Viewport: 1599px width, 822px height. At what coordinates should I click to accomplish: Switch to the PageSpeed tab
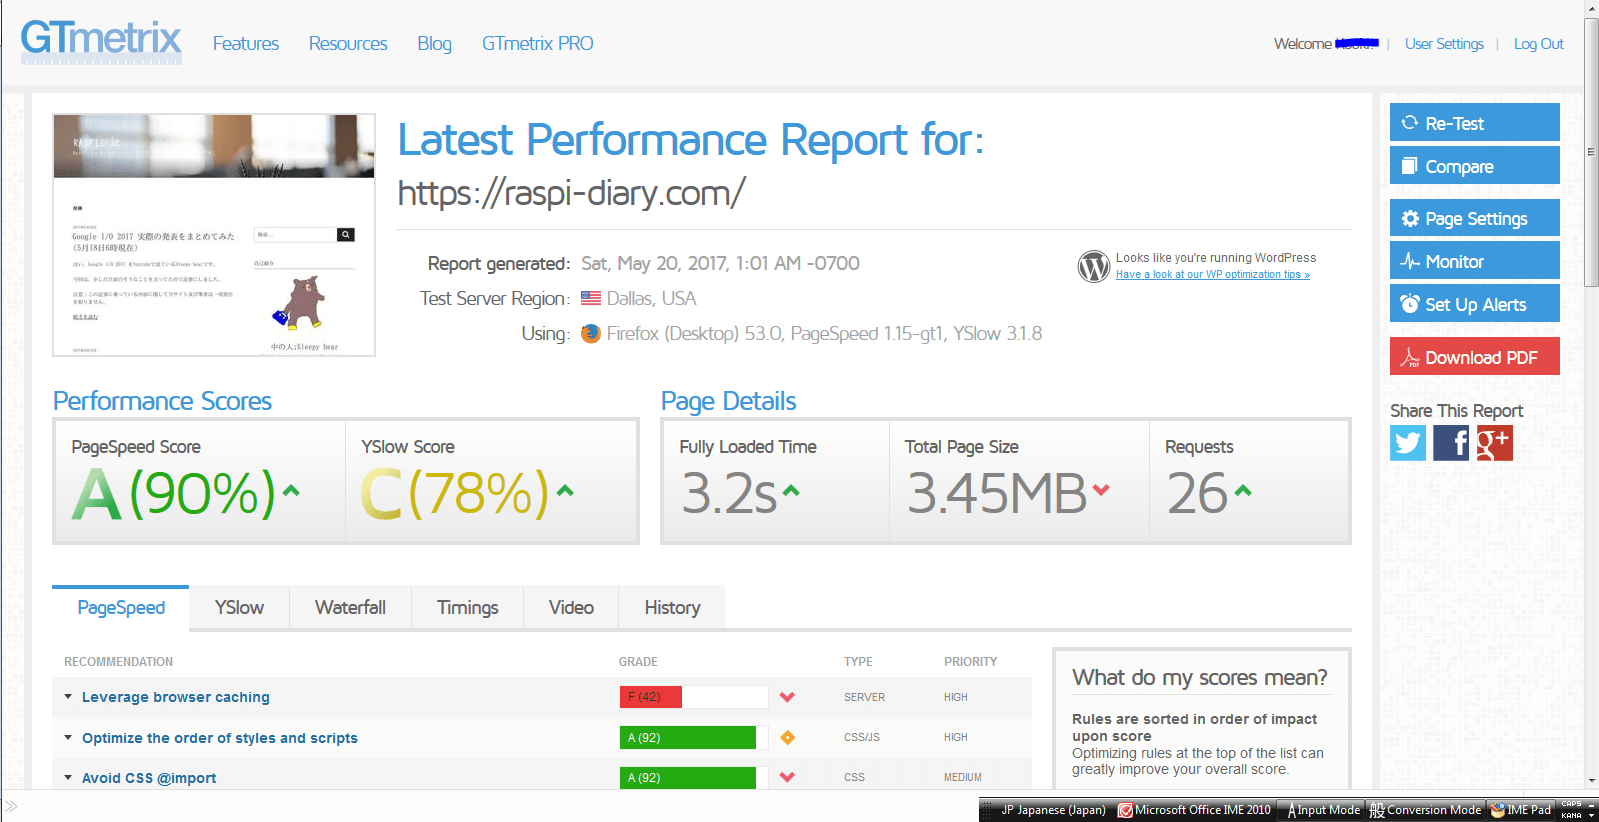(x=121, y=608)
